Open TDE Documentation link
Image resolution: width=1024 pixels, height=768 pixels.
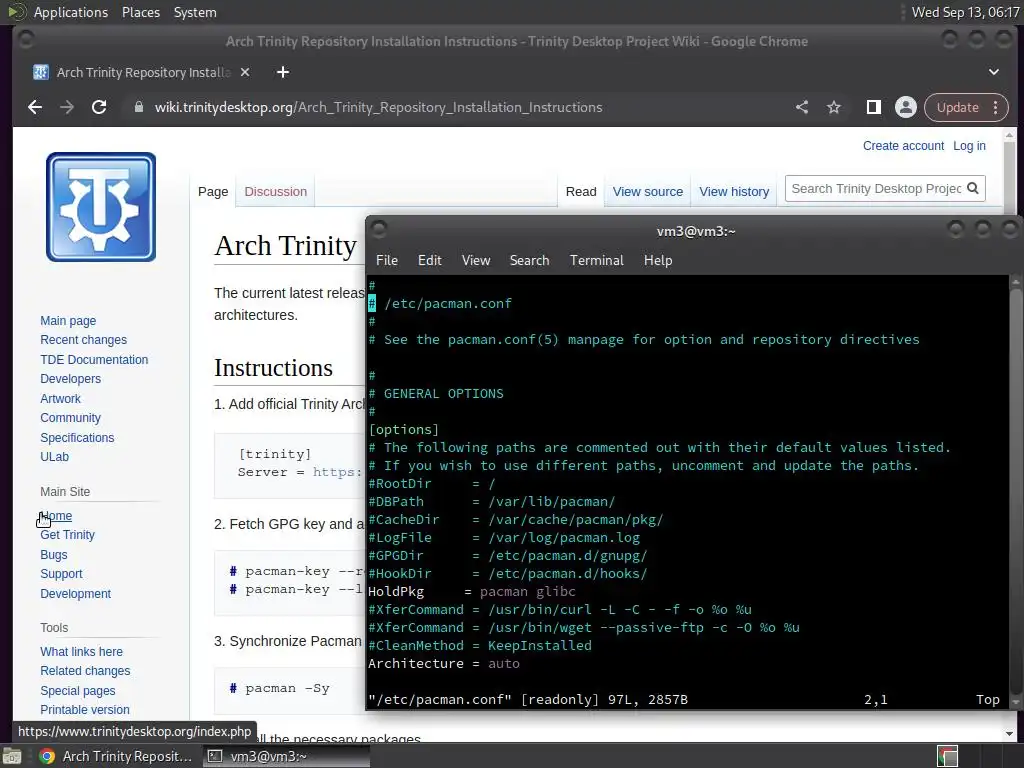(94, 359)
